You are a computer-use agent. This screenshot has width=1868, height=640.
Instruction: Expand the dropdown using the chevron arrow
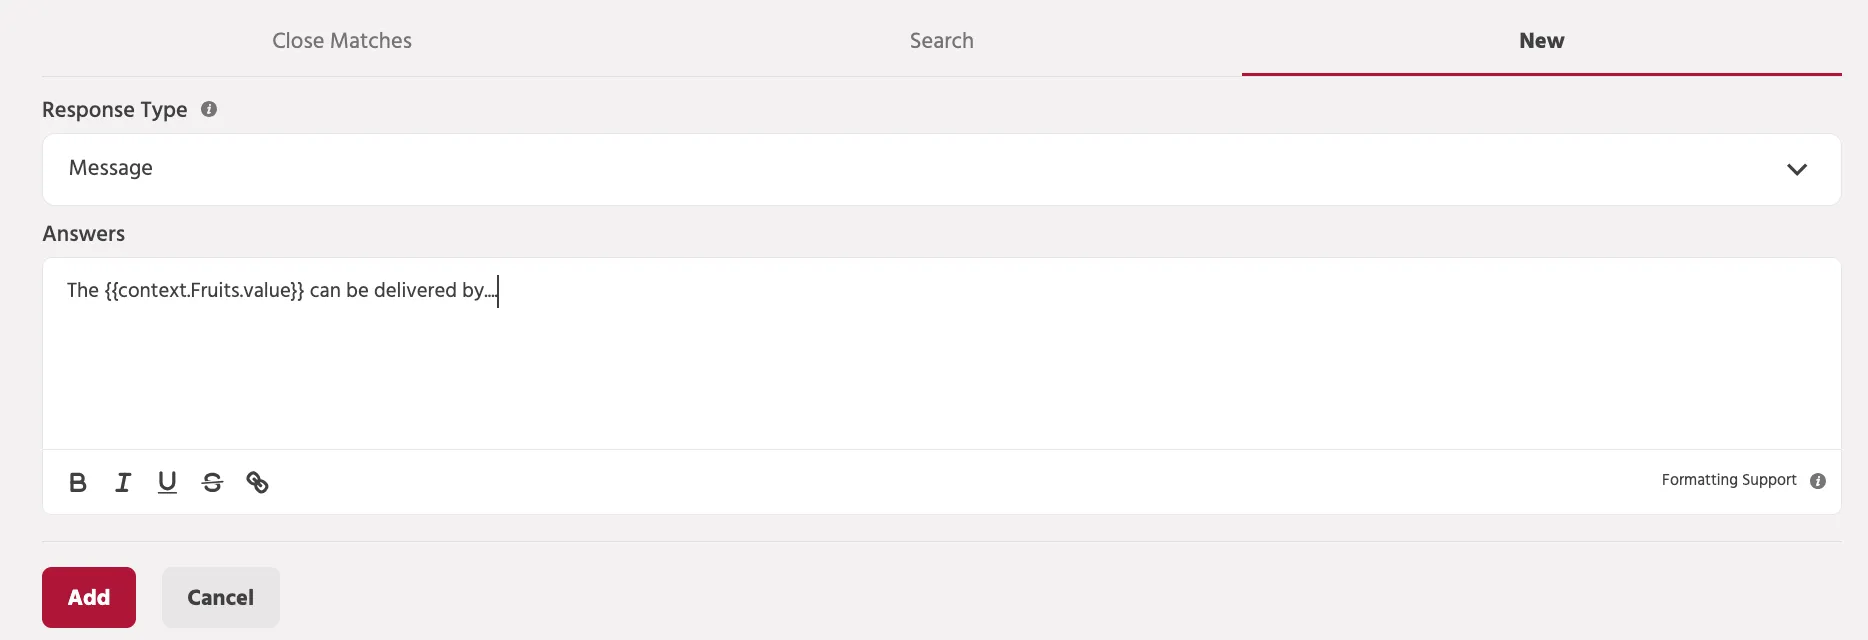pos(1797,169)
